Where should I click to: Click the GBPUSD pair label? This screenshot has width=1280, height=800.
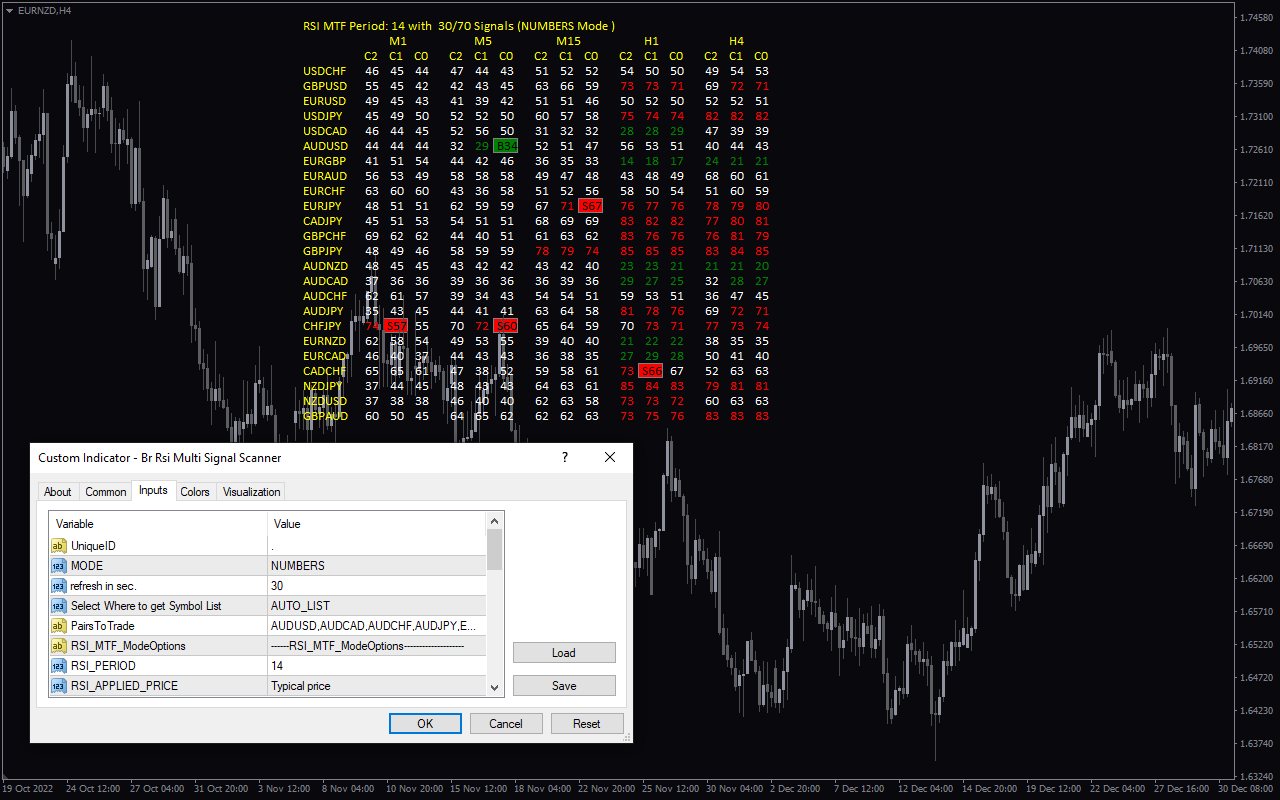pos(325,86)
